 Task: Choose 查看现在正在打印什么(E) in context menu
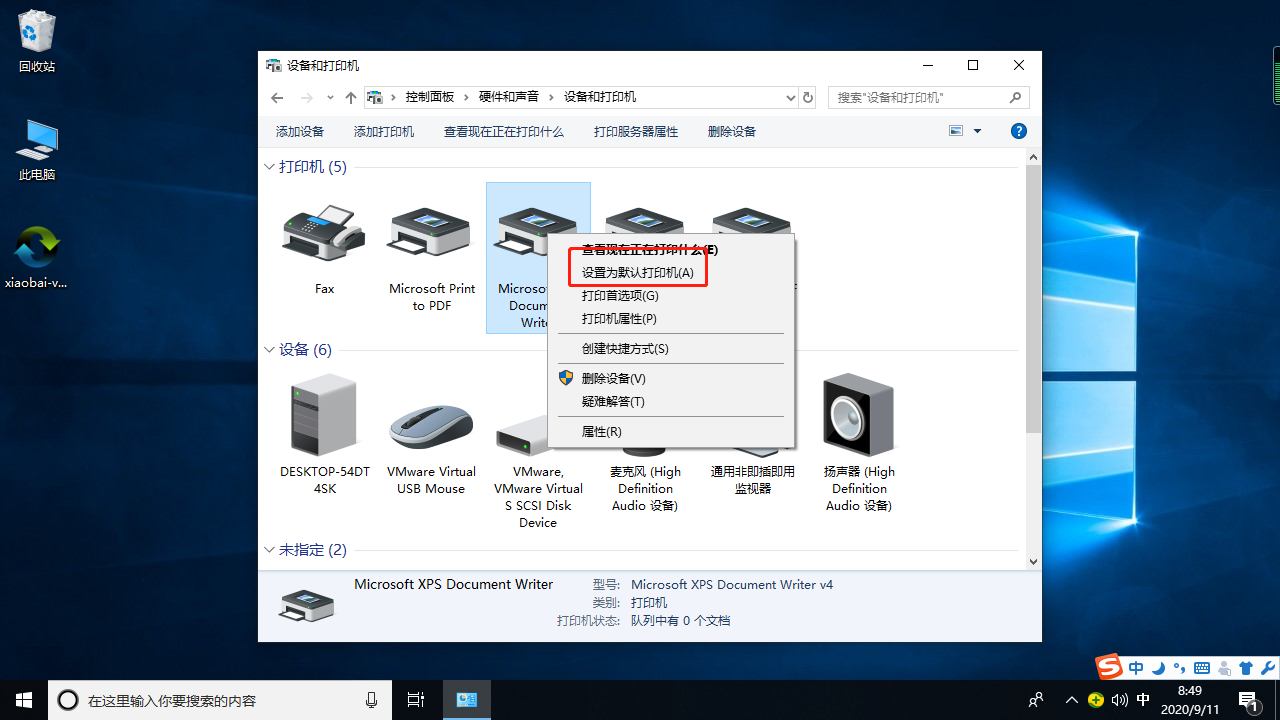click(x=672, y=250)
